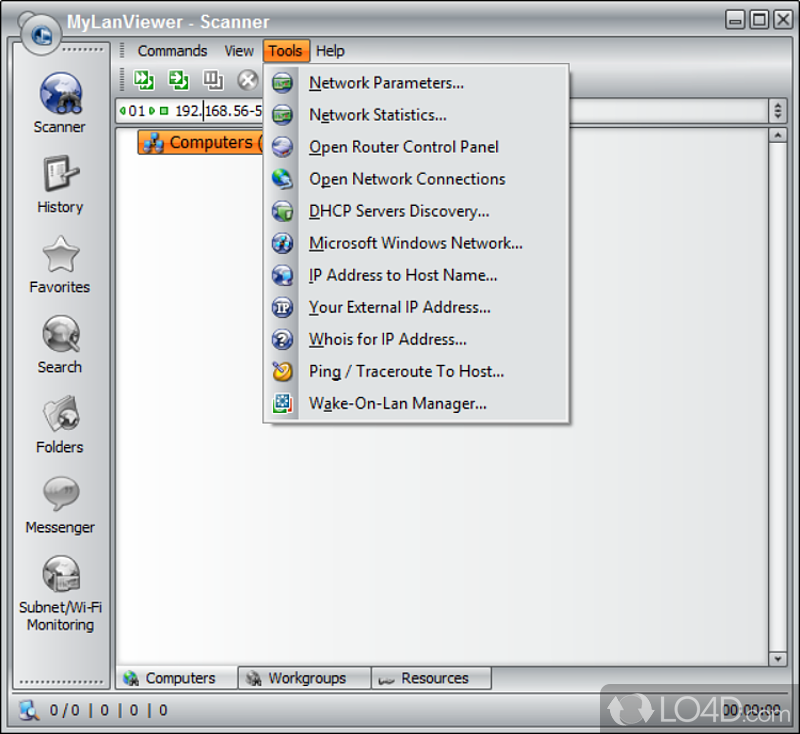Screen dimensions: 800x734
Task: Choose Ping / Traceroute To Host
Action: (407, 371)
